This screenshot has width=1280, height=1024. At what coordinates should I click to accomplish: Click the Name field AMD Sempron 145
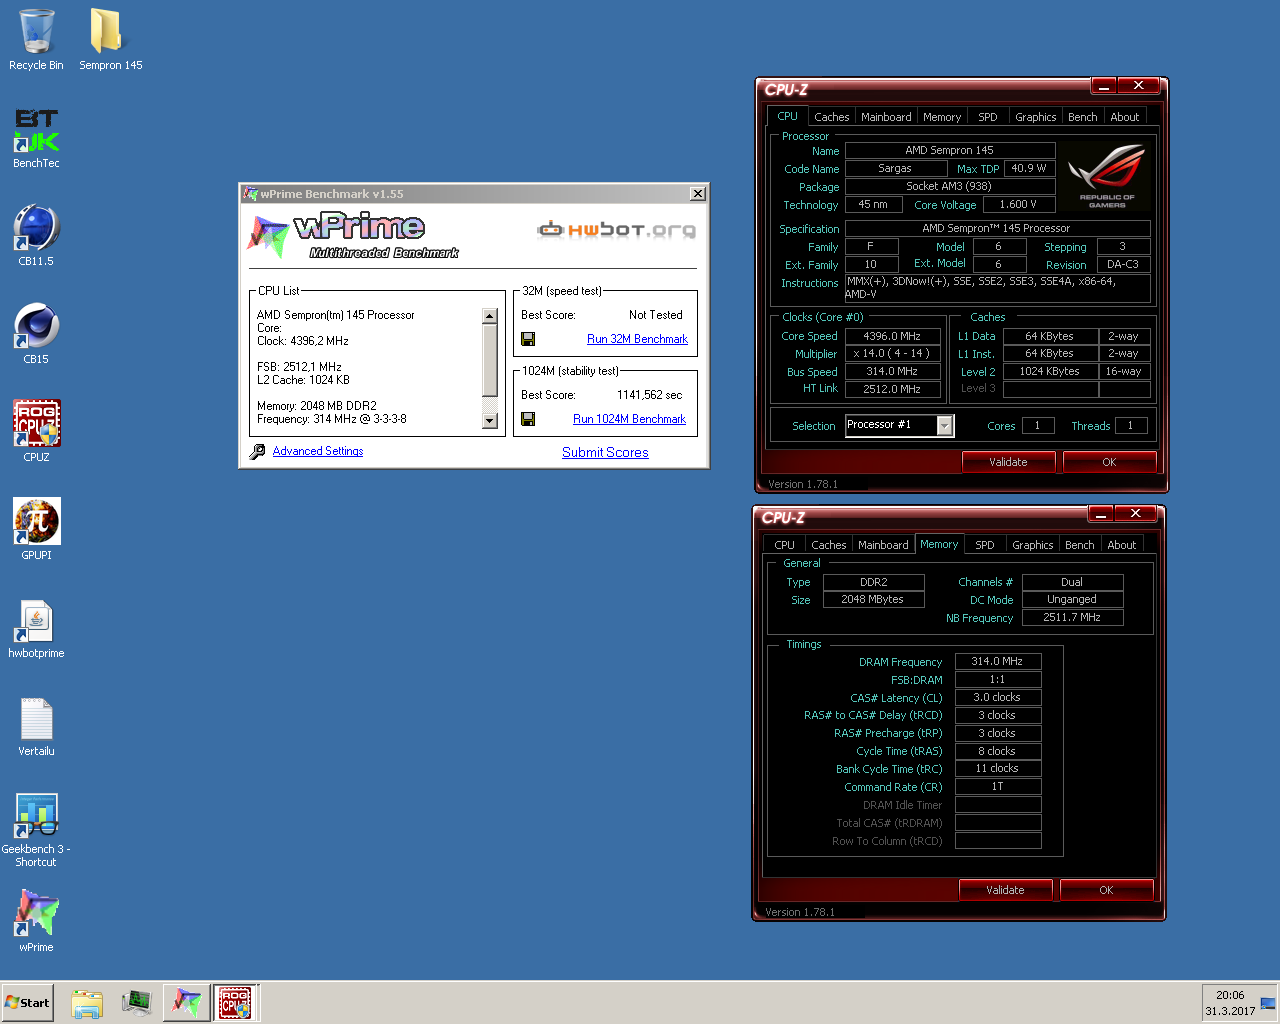(950, 150)
